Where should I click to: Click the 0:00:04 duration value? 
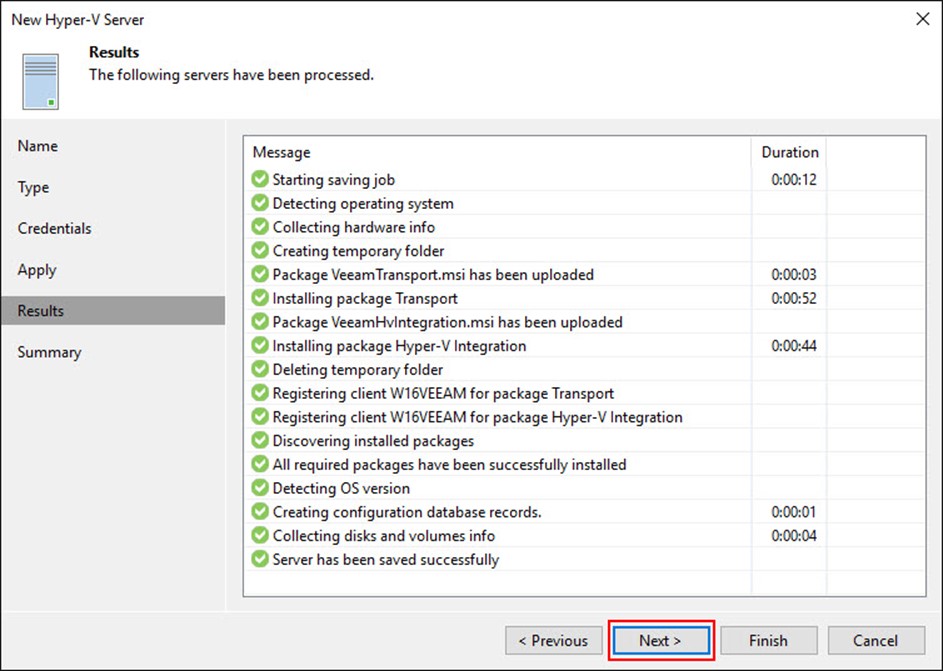[x=794, y=536]
